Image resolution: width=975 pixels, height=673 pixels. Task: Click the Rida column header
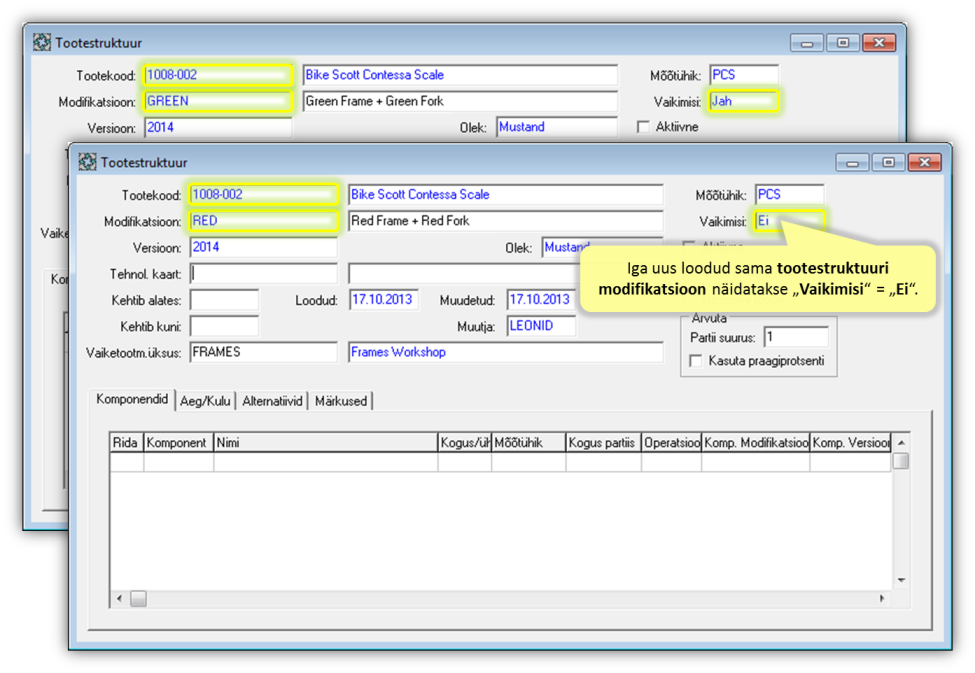click(x=127, y=442)
